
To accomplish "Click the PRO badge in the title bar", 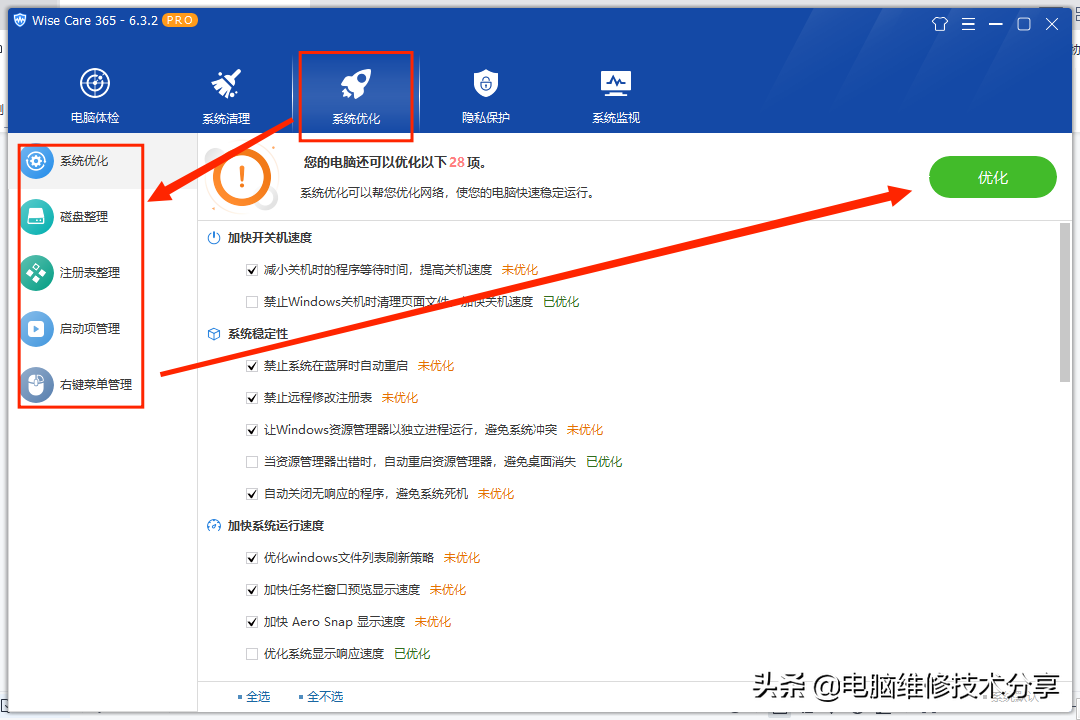I will click(x=180, y=20).
